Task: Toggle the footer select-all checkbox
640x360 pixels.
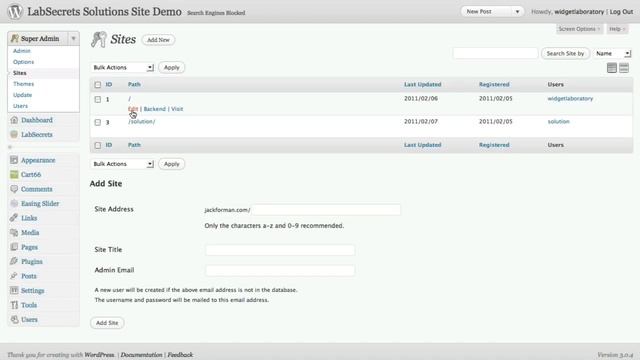Action: 98,145
